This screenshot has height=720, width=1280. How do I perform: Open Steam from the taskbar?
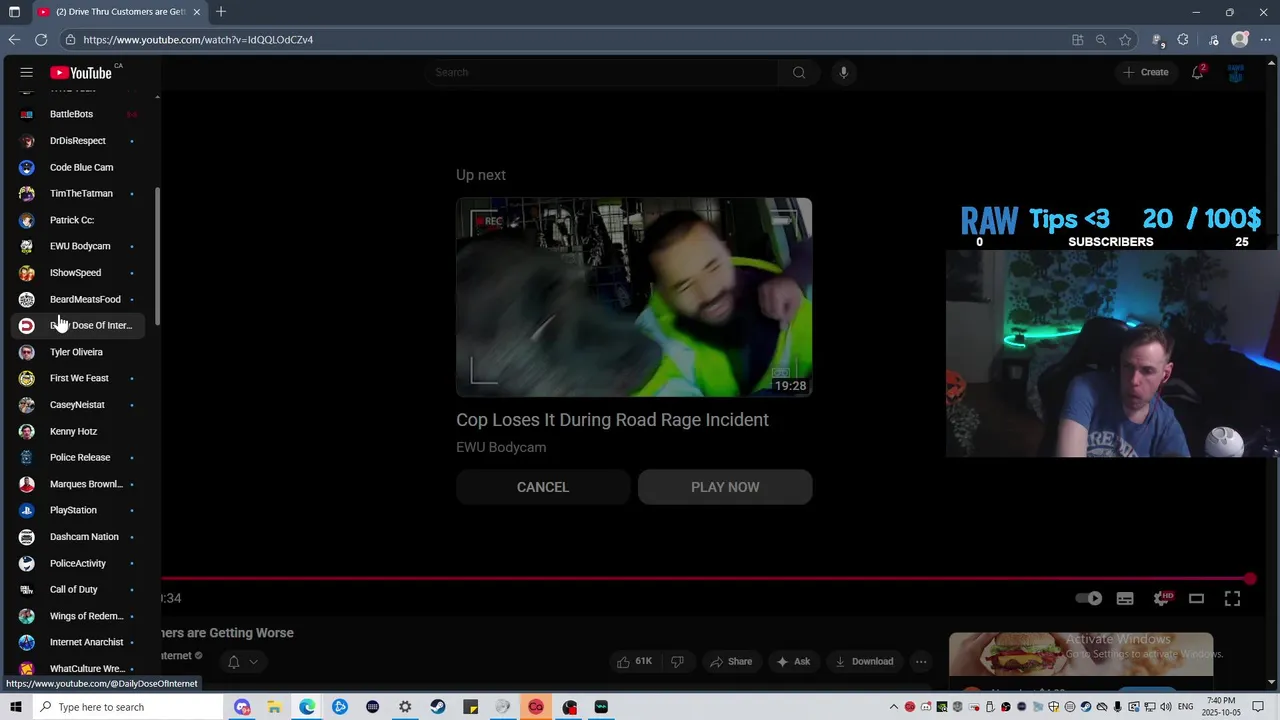click(438, 707)
